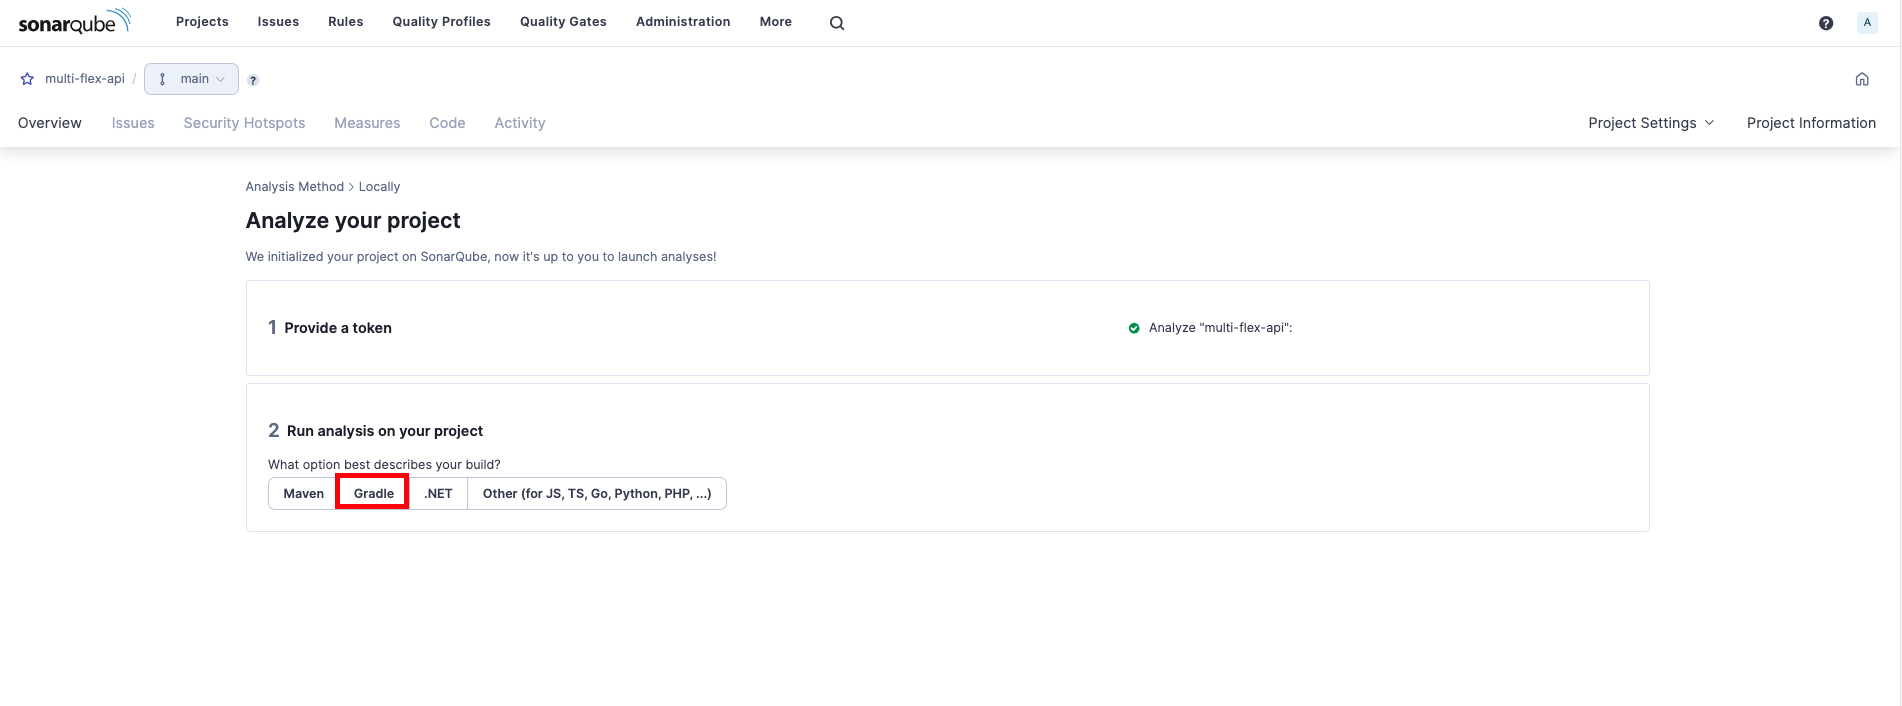Open Quality Gates
1902x706 pixels.
pyautogui.click(x=563, y=22)
